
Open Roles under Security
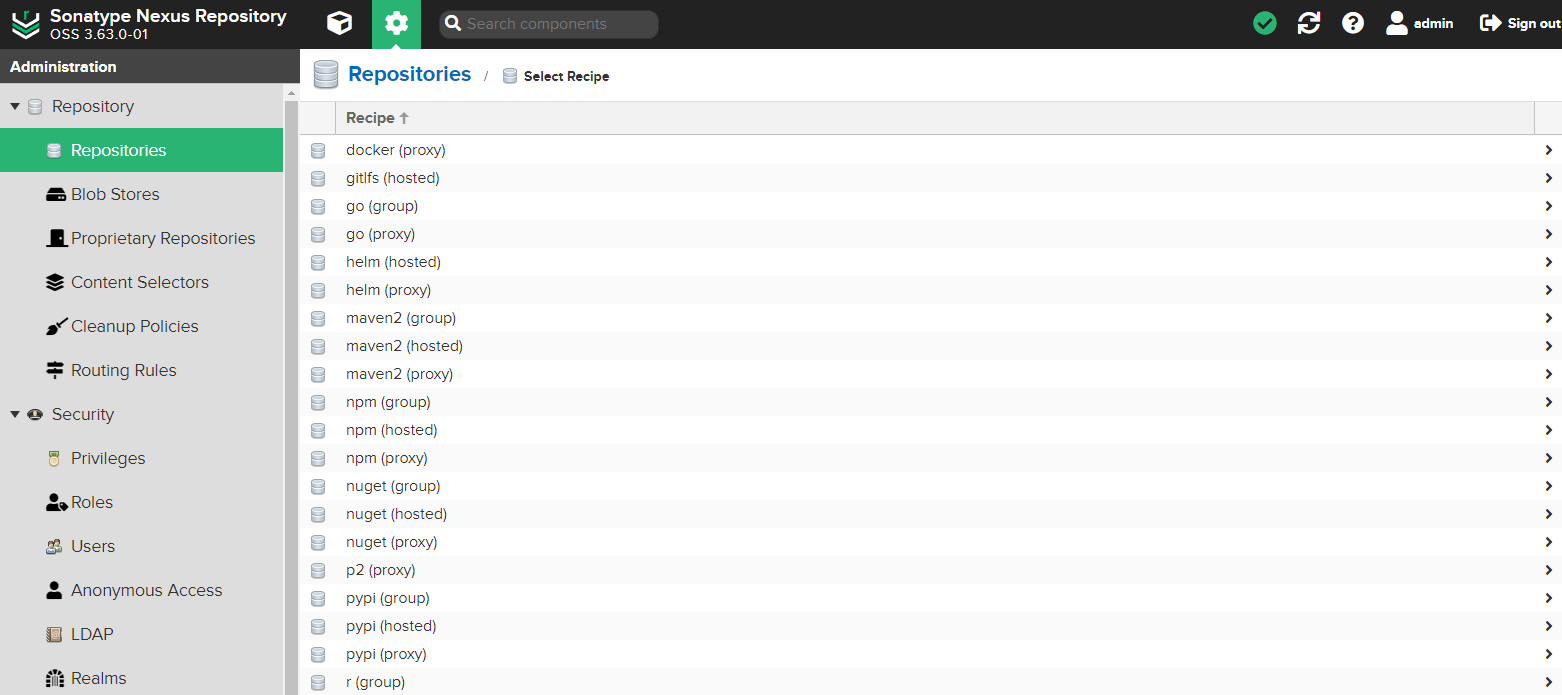142,502
